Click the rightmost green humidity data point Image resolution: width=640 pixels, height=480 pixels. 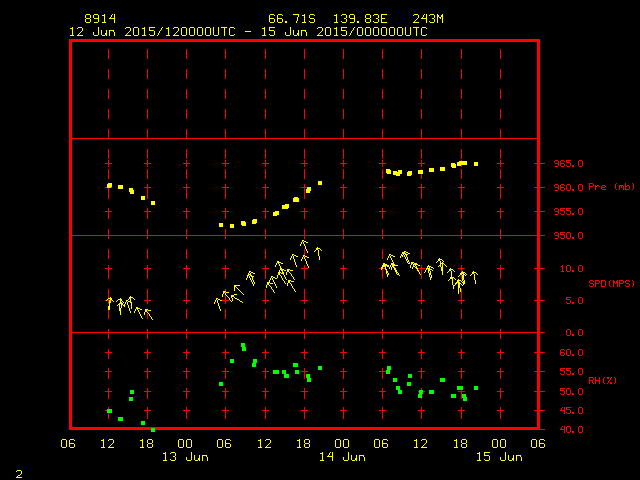pos(476,388)
